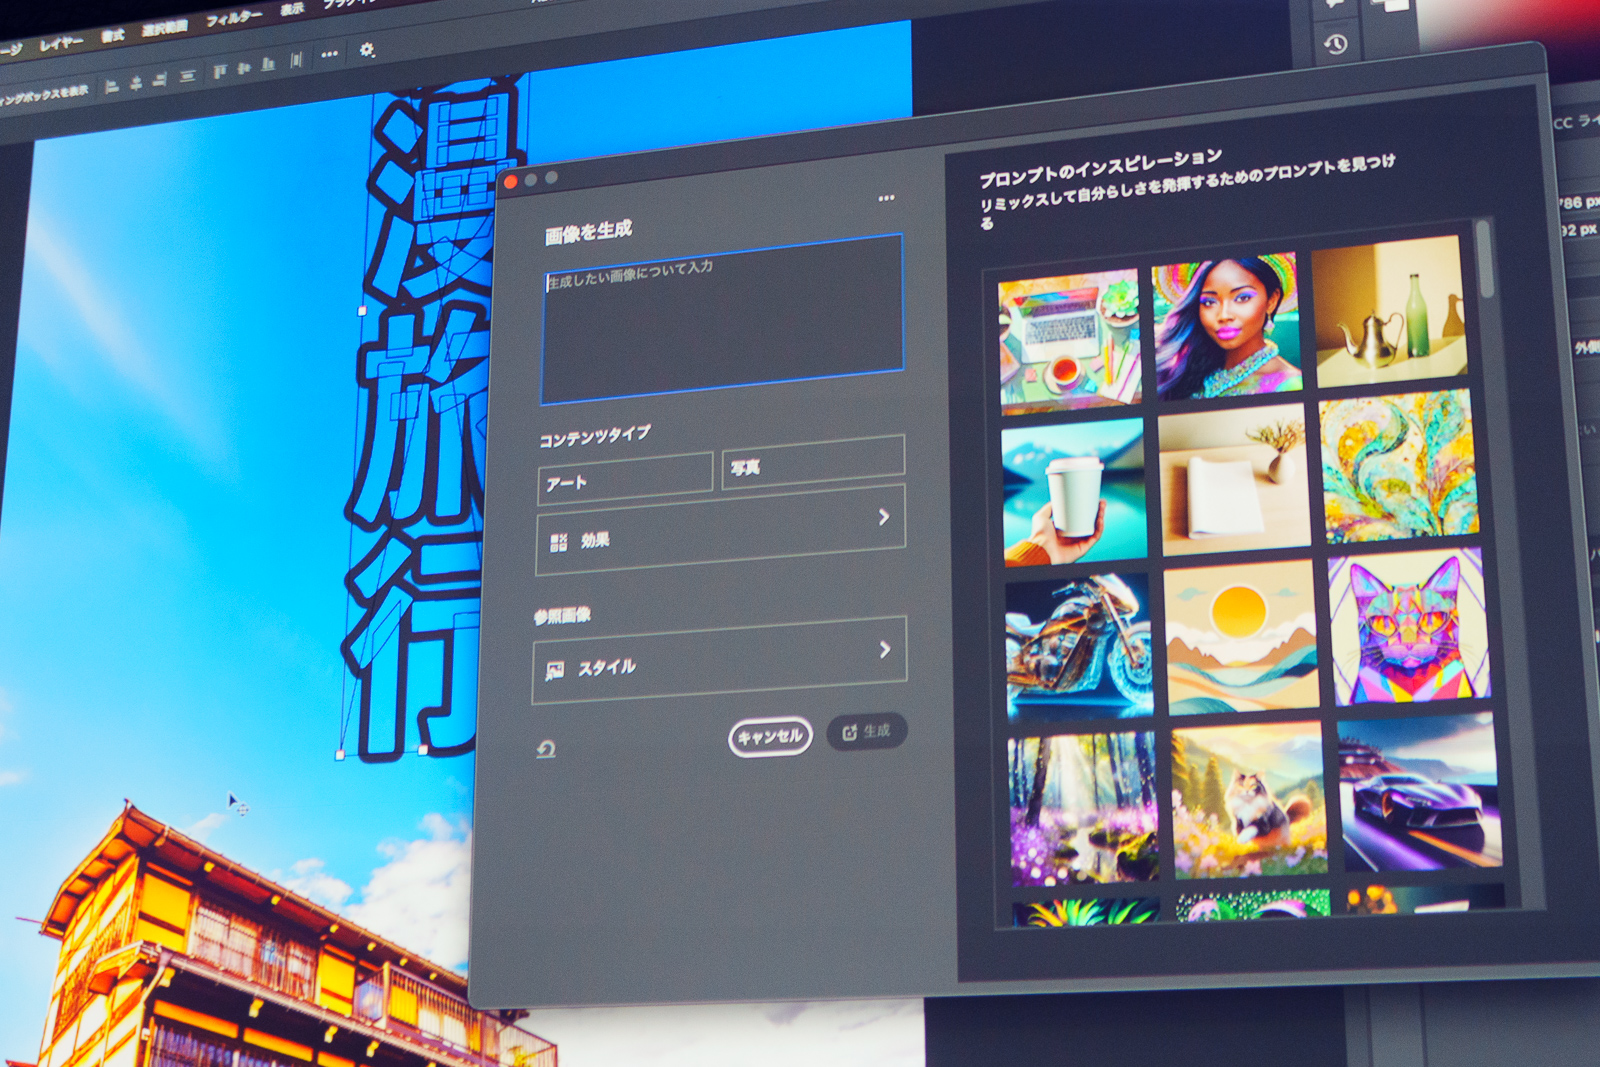Click the align right edges icon
Screen dimensions: 1600x1067
tap(160, 81)
